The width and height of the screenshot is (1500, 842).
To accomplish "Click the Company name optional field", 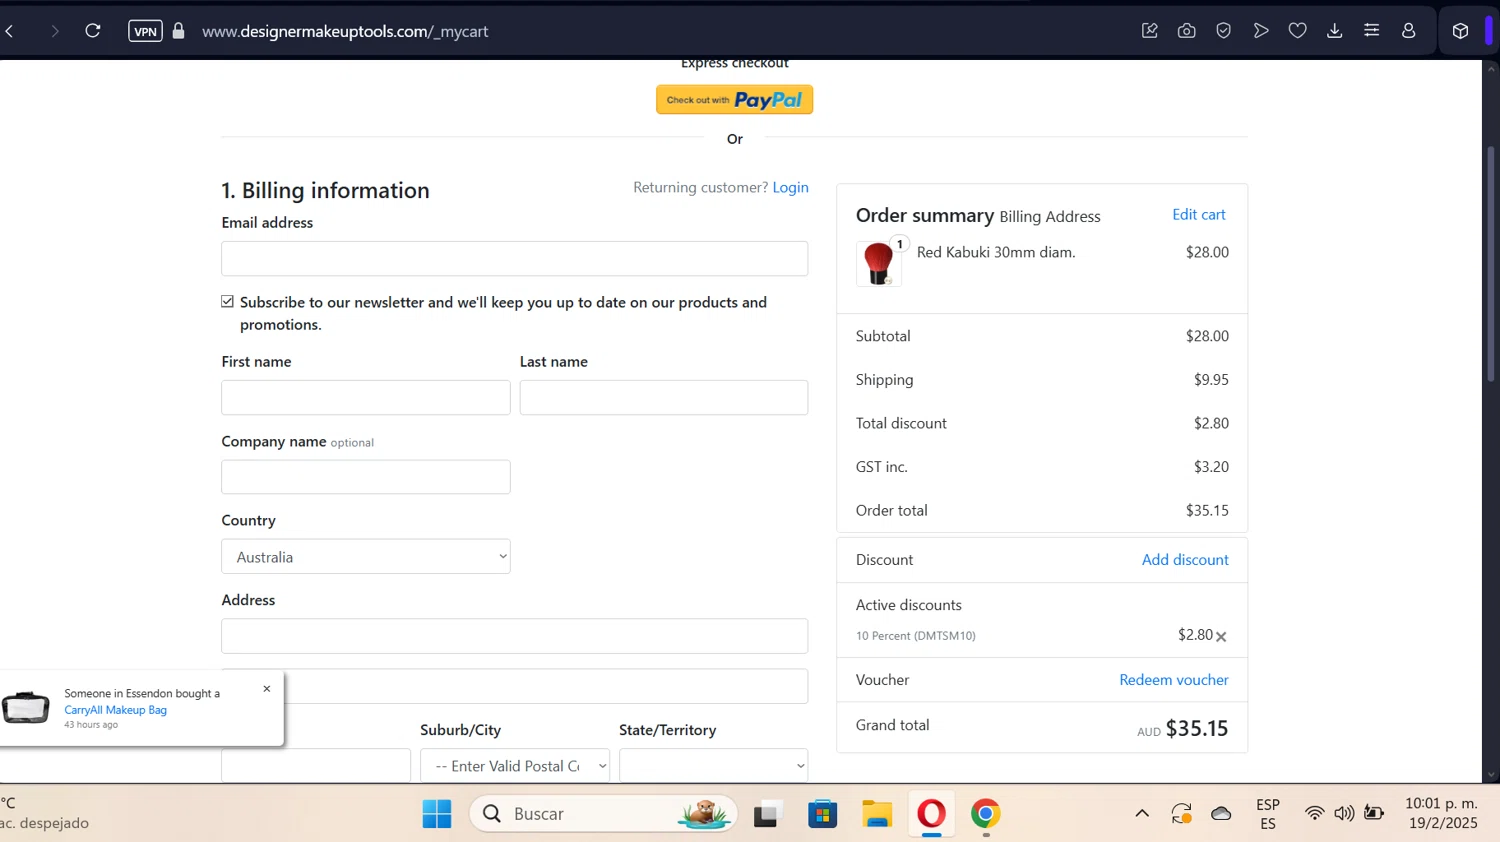I will pos(366,477).
